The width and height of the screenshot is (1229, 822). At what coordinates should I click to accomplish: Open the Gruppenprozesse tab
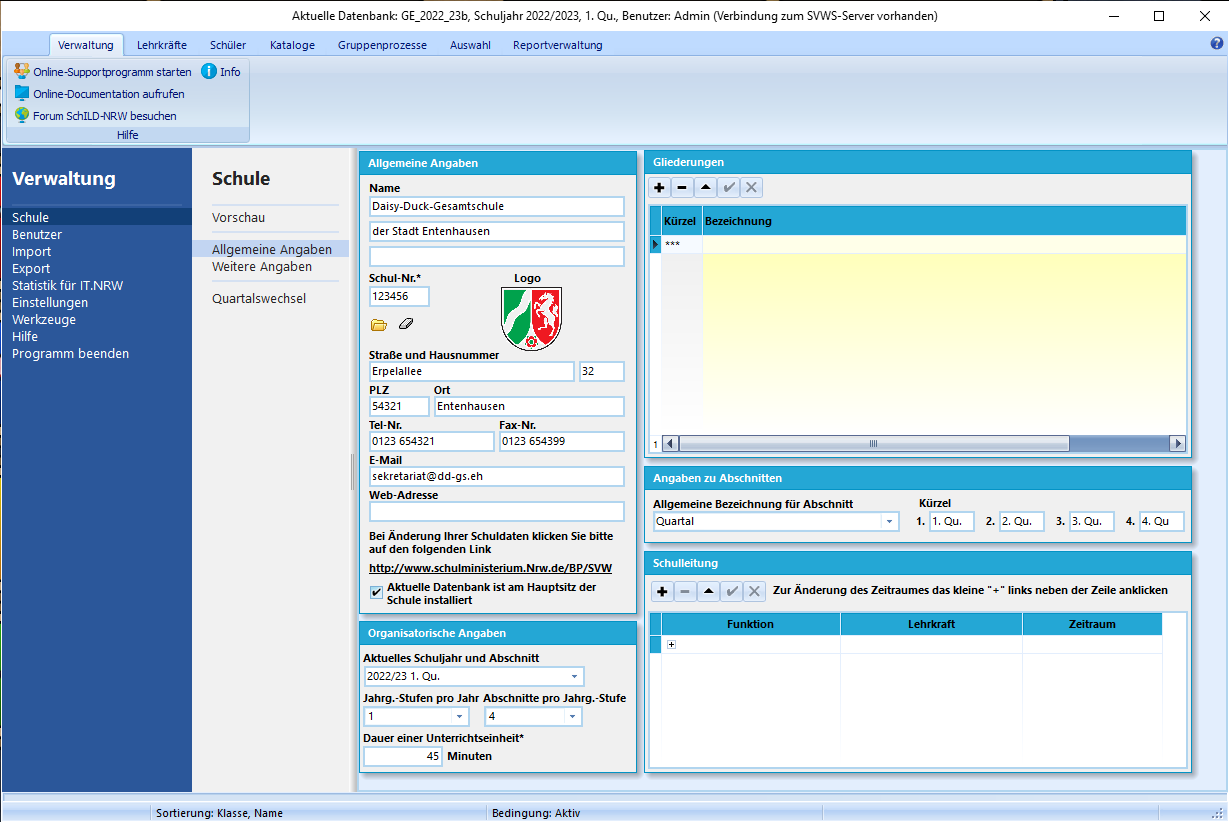382,45
